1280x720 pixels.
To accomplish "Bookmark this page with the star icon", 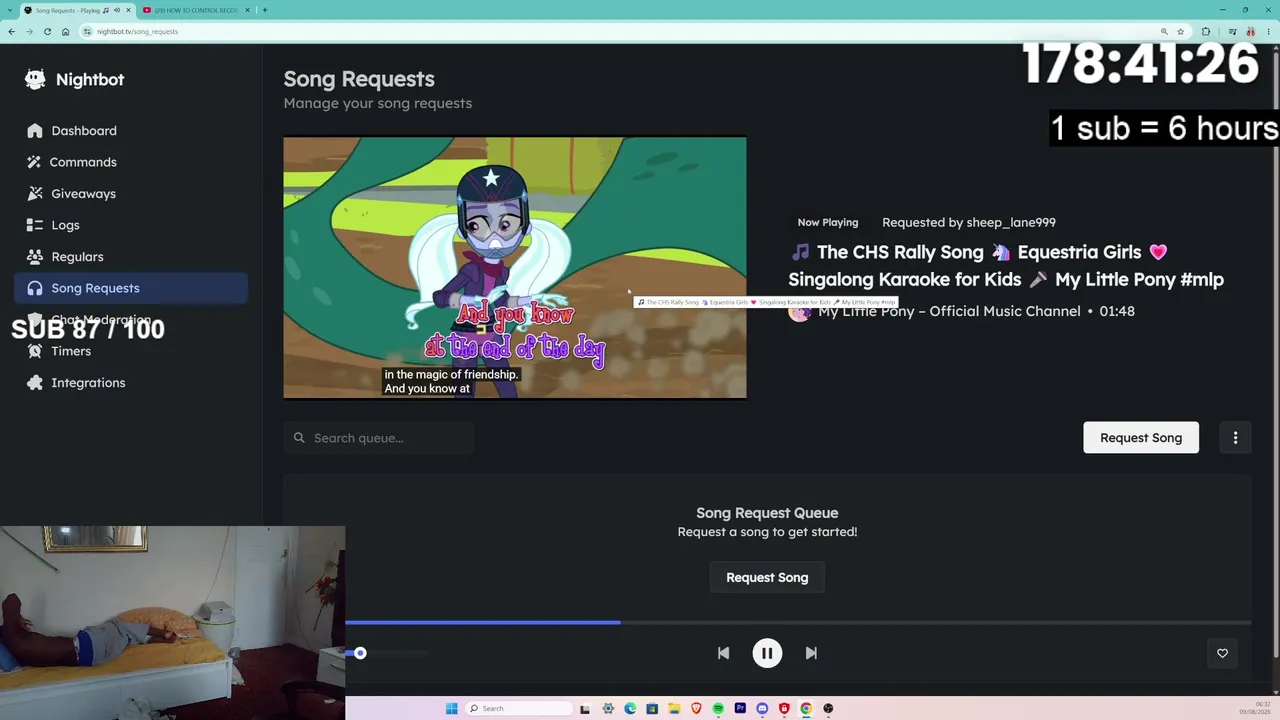I will [1181, 31].
